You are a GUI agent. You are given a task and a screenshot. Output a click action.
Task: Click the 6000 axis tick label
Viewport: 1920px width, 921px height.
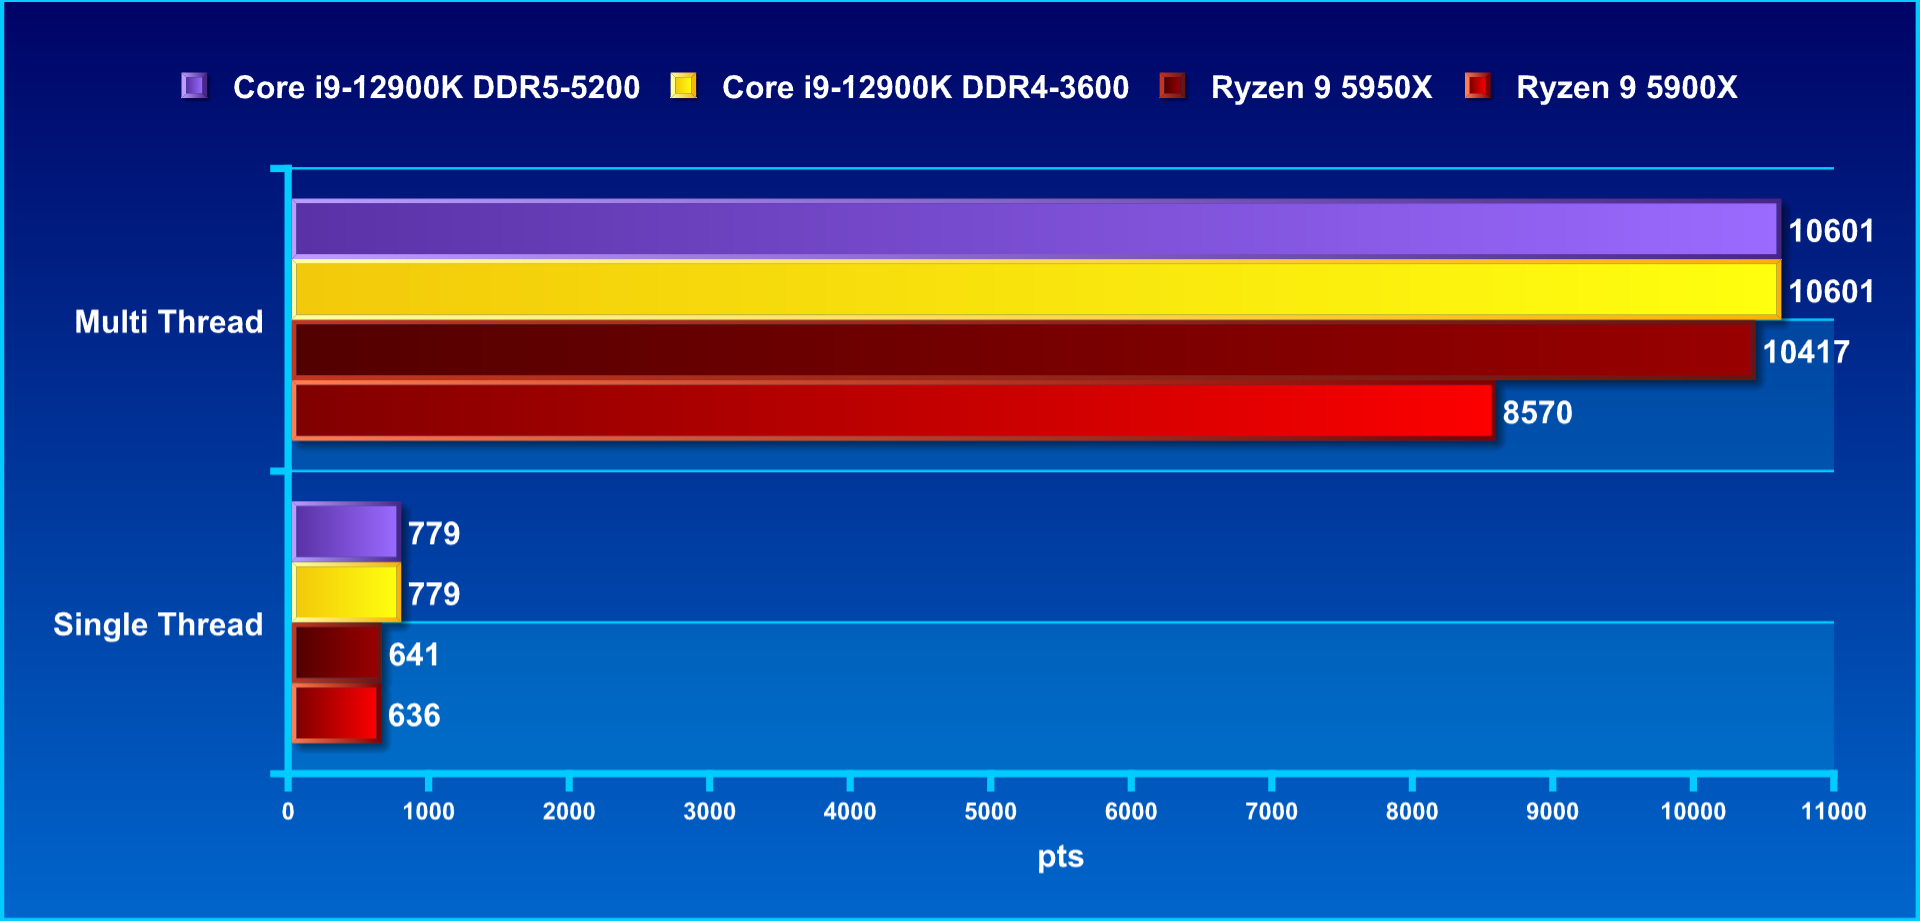tap(1131, 812)
